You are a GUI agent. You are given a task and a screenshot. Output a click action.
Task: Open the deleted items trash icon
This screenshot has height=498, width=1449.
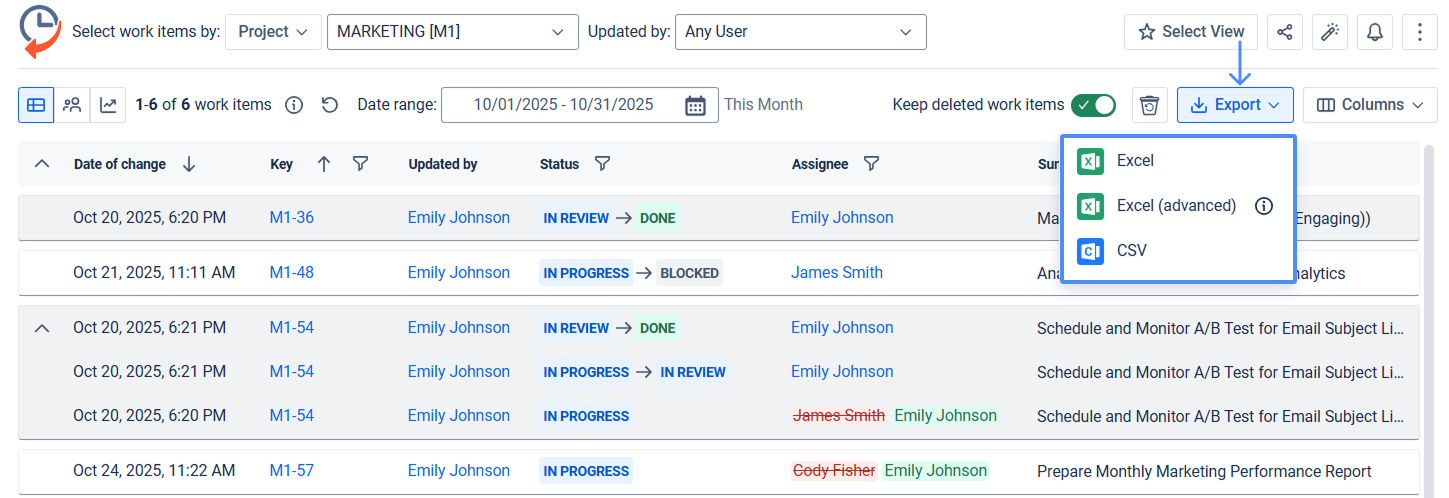[x=1150, y=105]
